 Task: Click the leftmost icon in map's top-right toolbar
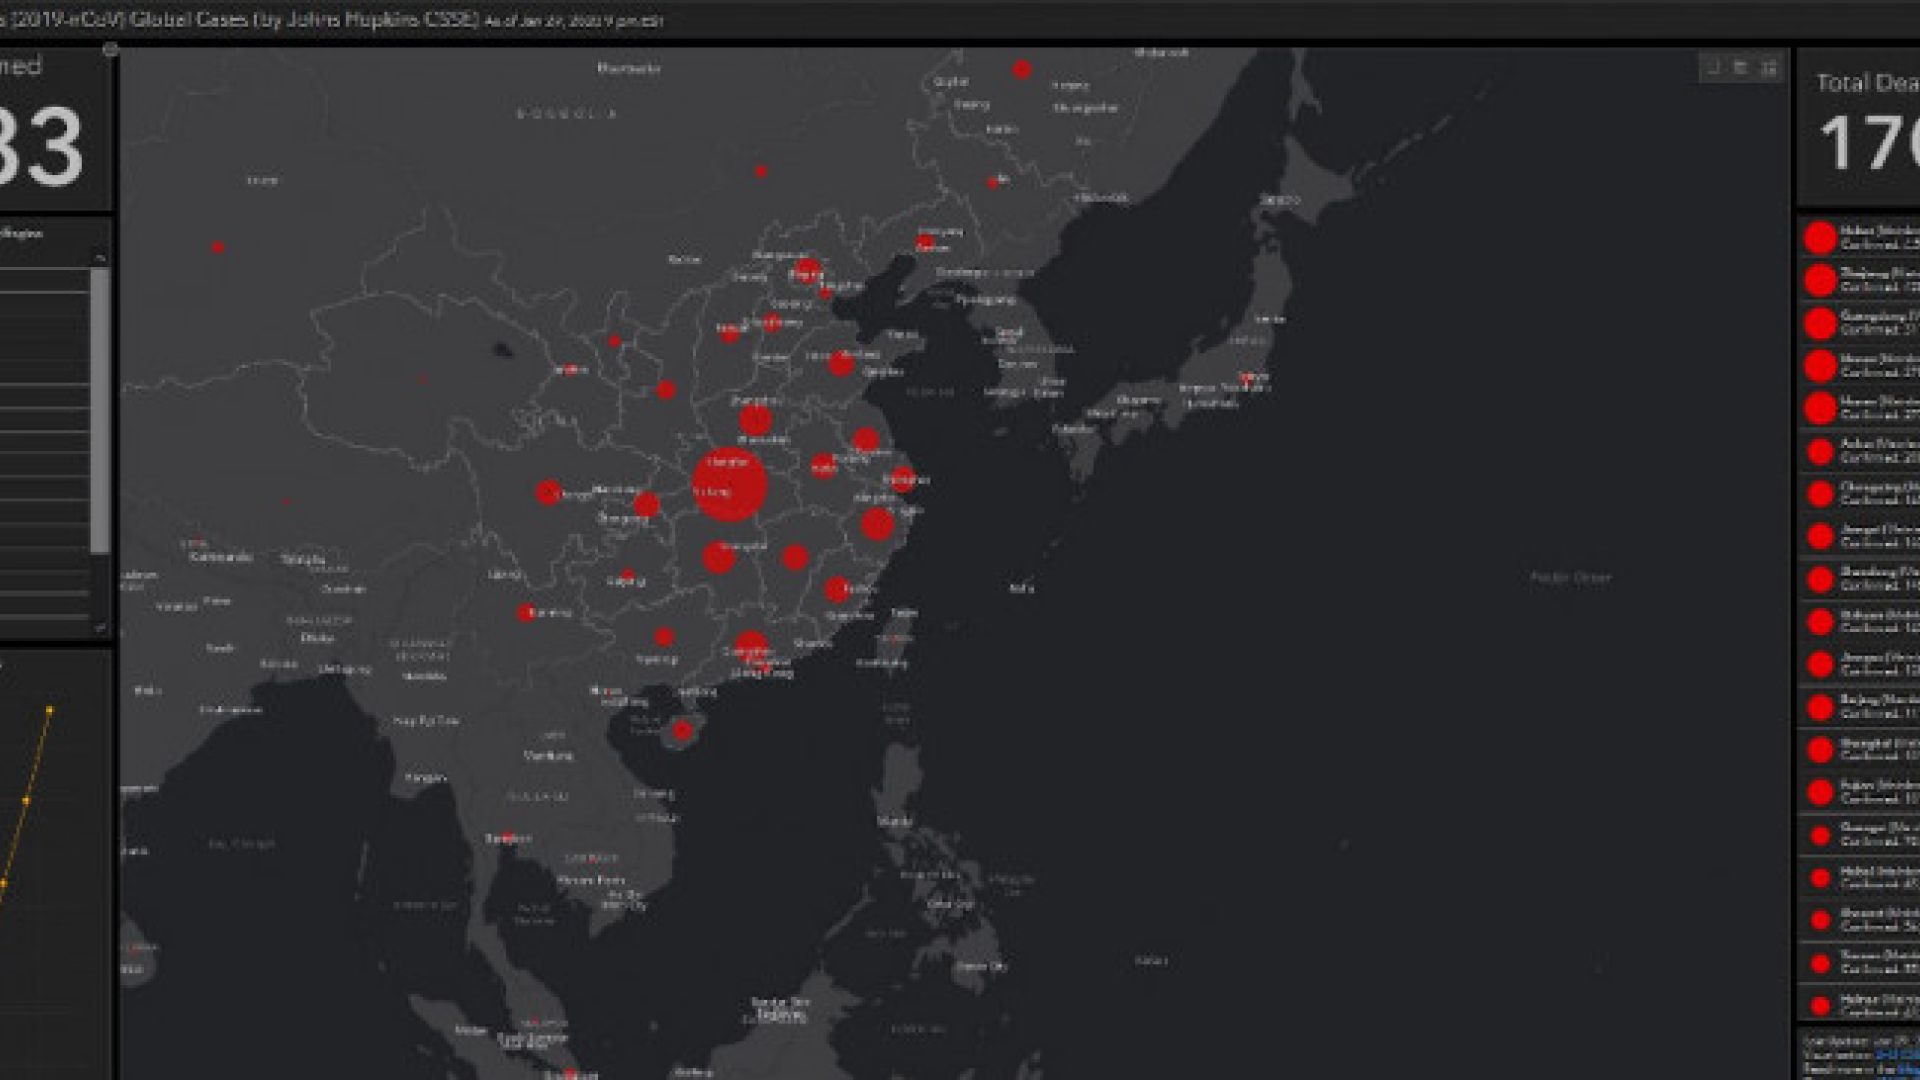[x=1713, y=68]
